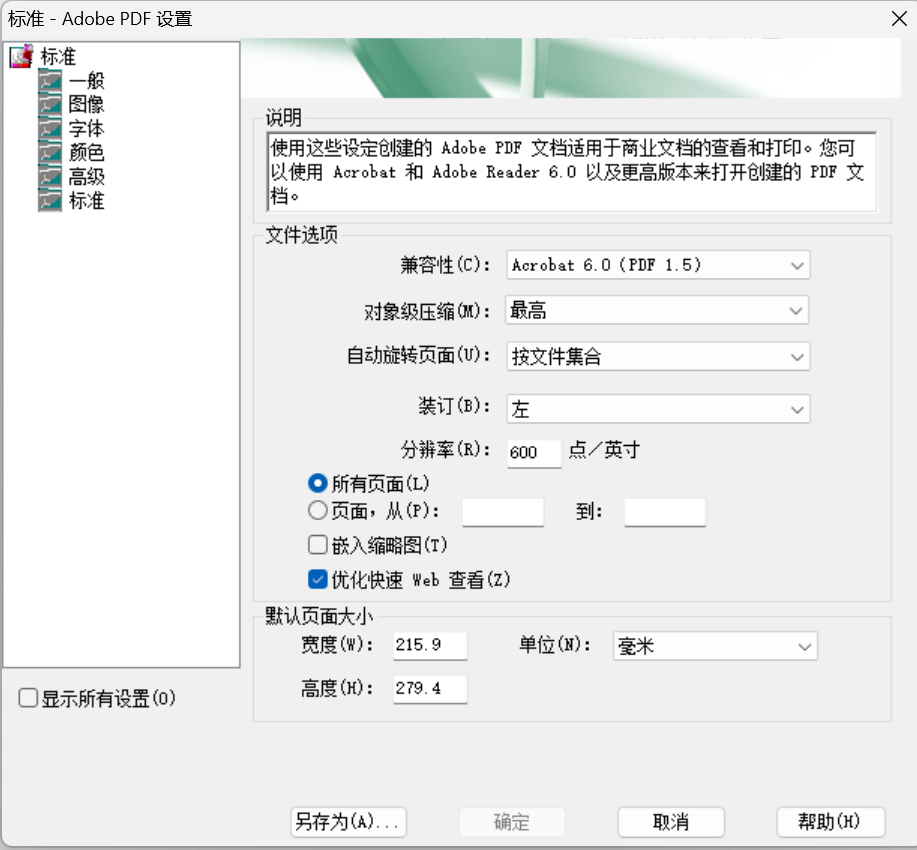Open the 装订(B) dropdown
917x850 pixels.
click(x=658, y=408)
